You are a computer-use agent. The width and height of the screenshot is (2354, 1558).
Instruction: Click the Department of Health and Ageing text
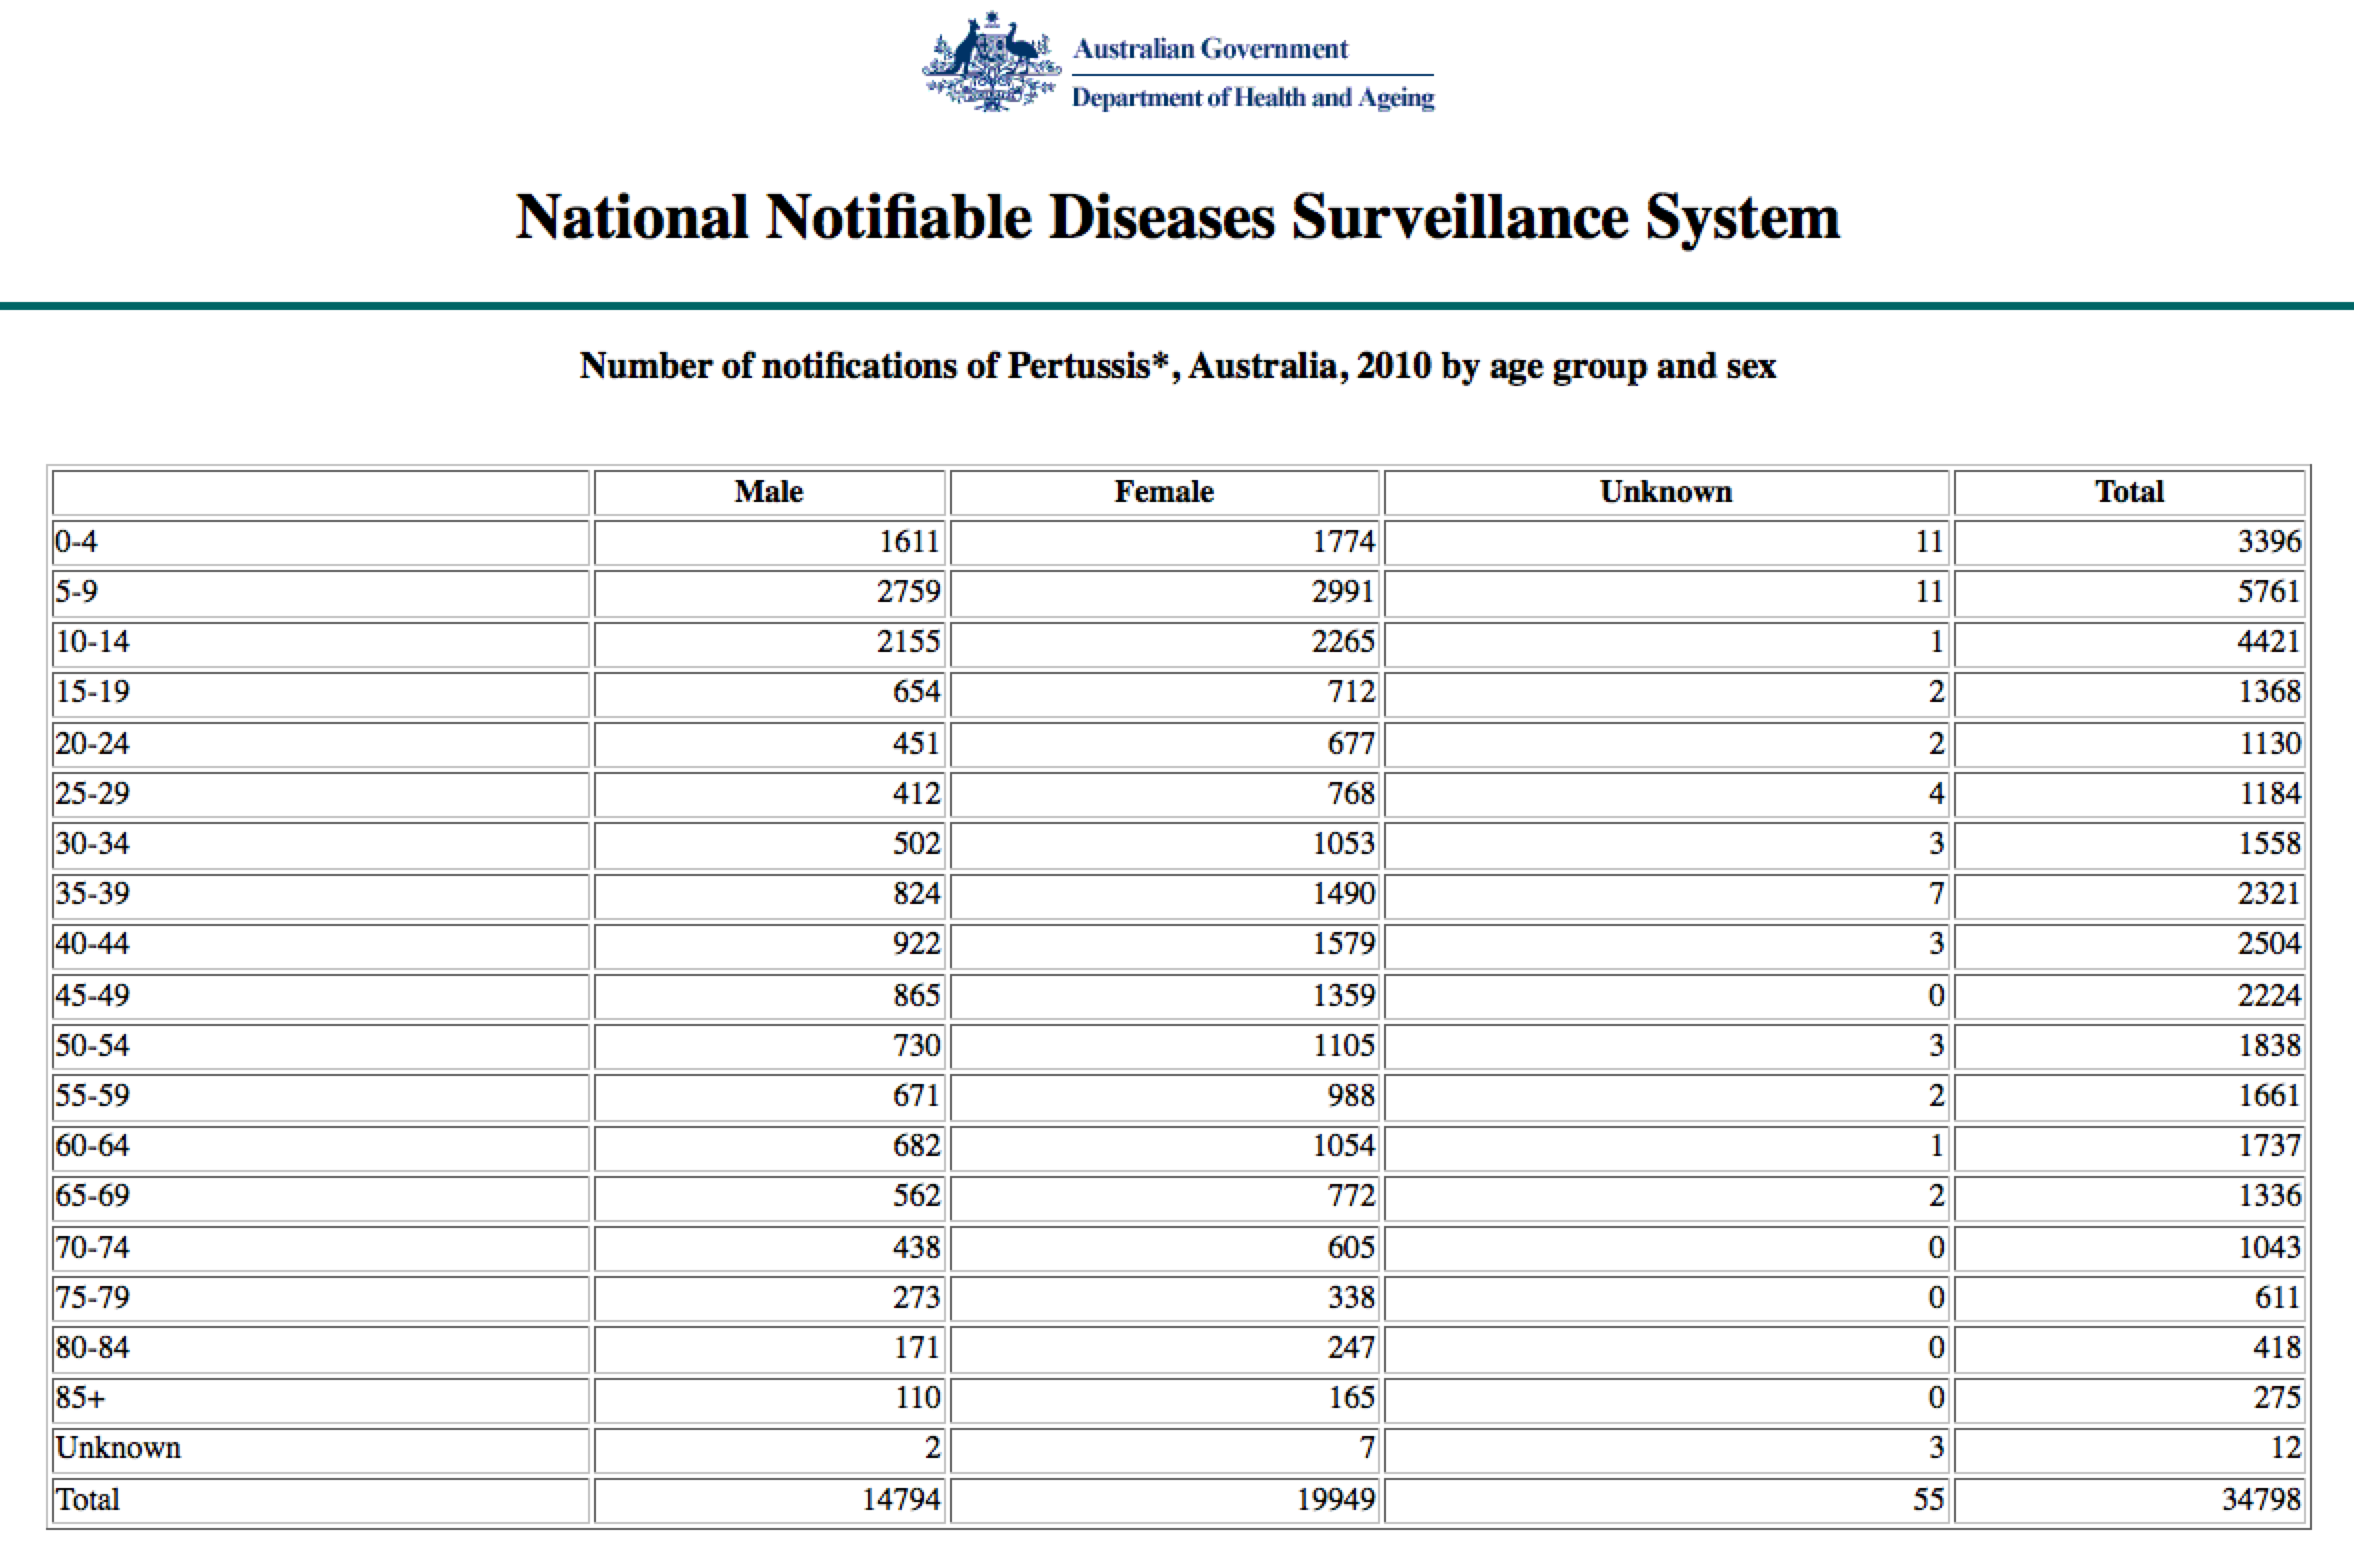point(1252,98)
